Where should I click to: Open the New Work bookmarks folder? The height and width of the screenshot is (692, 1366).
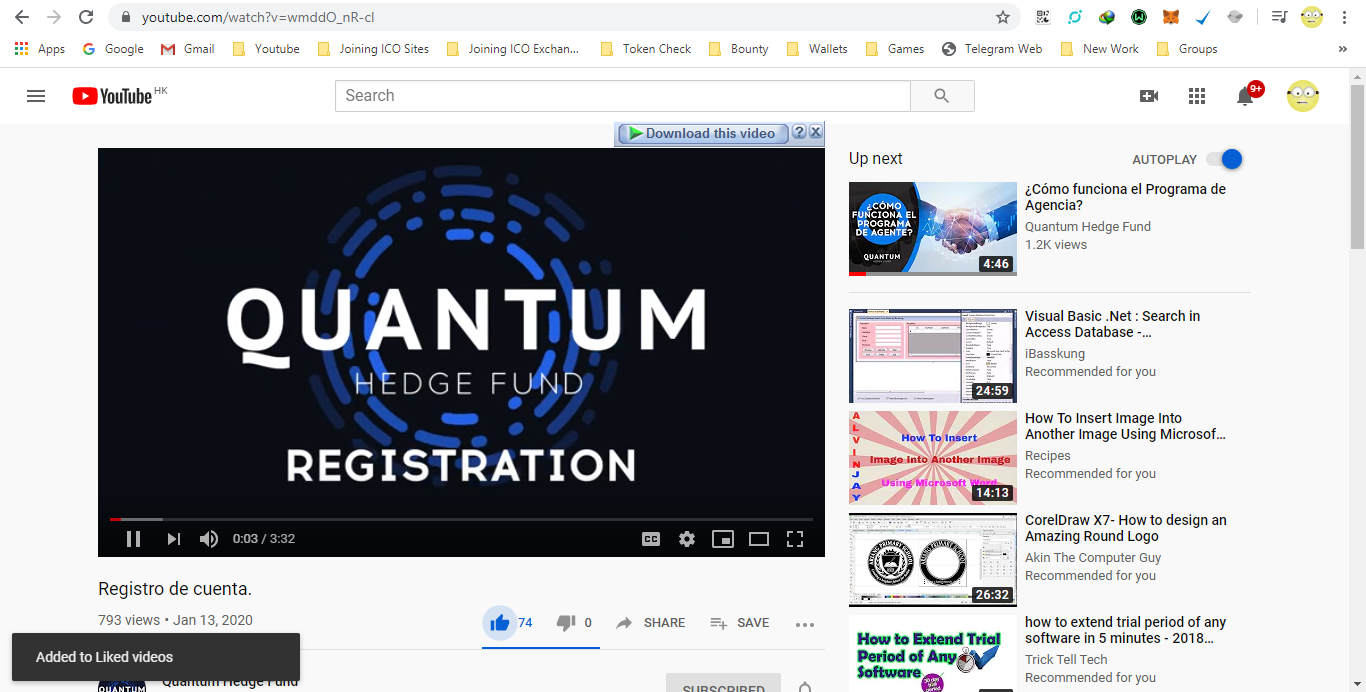(1099, 48)
